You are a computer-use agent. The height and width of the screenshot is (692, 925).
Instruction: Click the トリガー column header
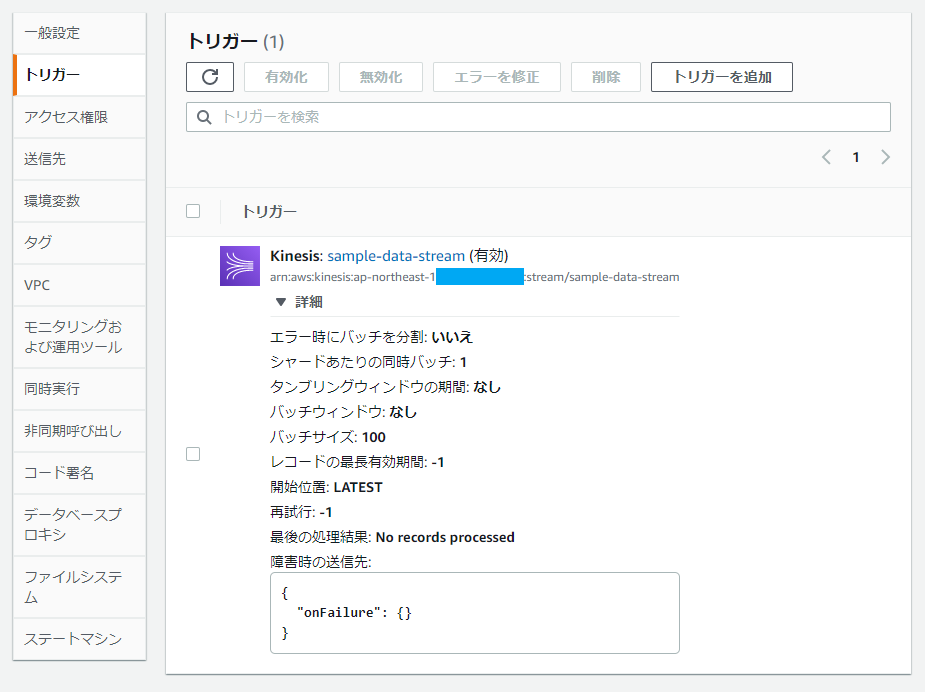click(x=269, y=212)
